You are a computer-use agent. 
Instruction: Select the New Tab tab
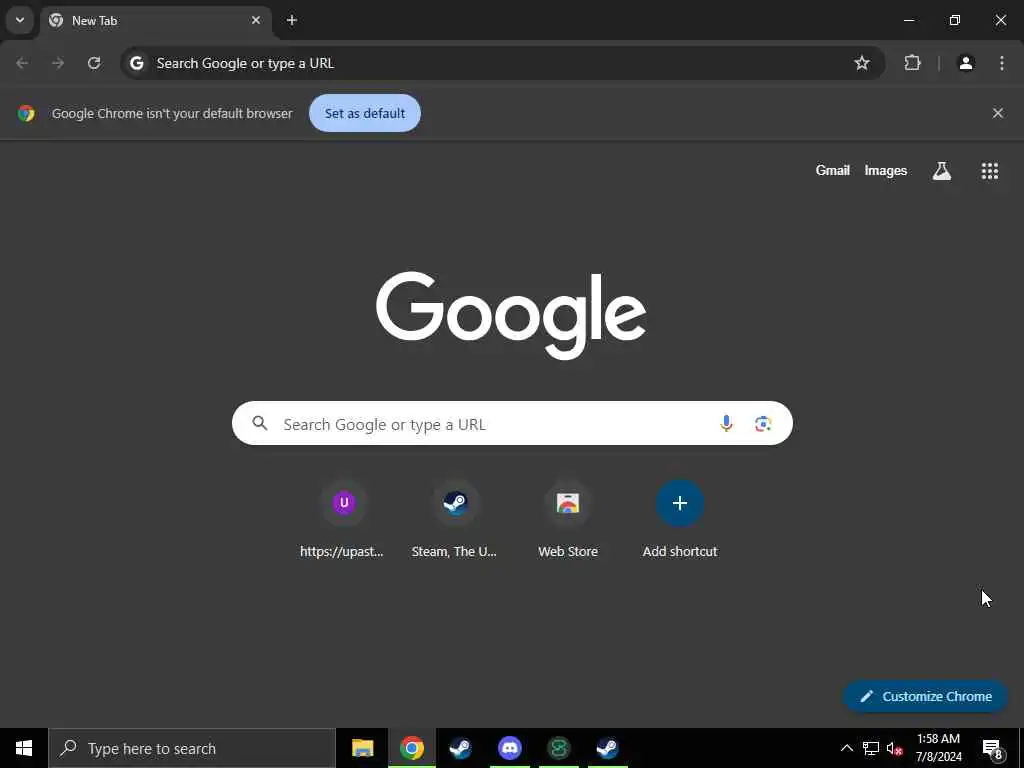(x=155, y=21)
